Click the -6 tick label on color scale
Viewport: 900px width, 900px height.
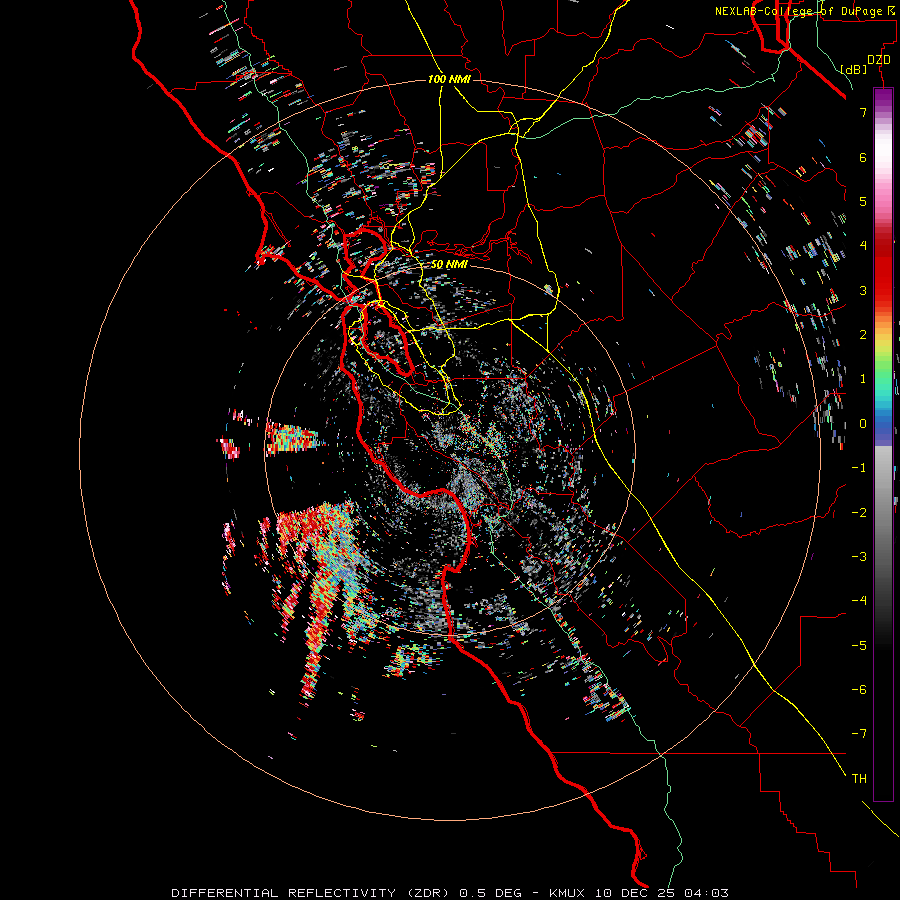[859, 690]
